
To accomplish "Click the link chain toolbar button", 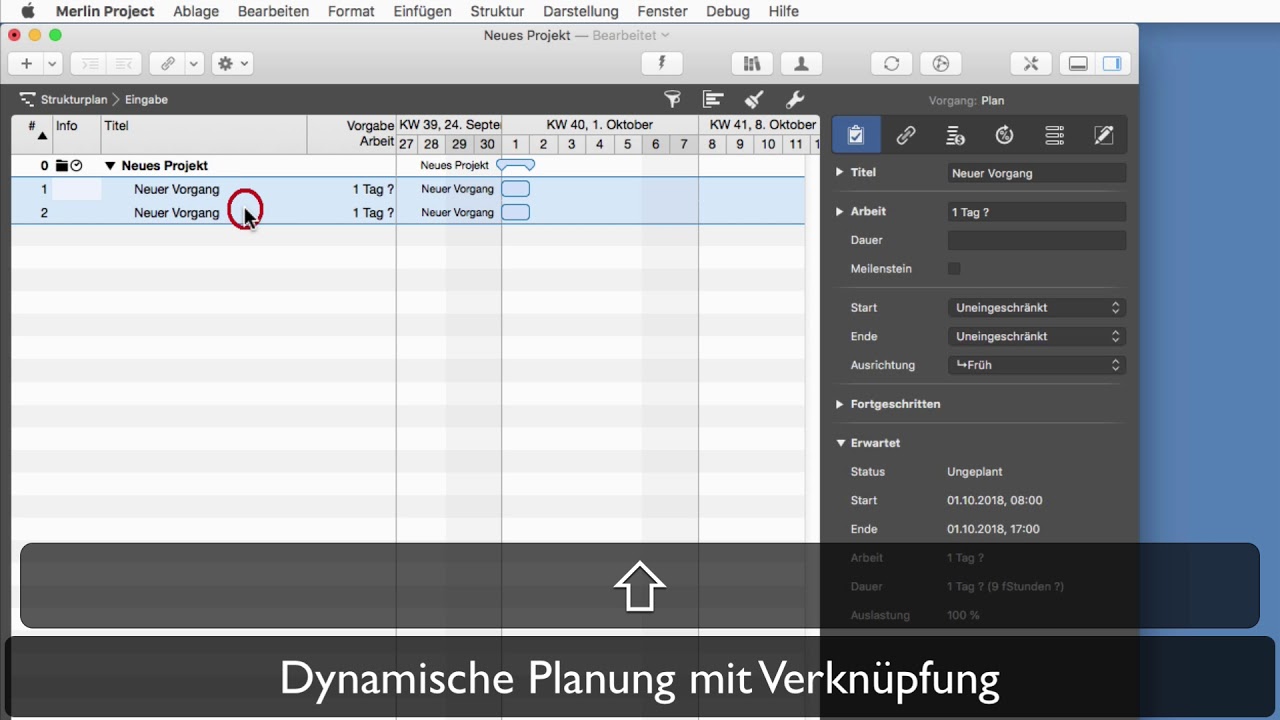I will (x=167, y=63).
